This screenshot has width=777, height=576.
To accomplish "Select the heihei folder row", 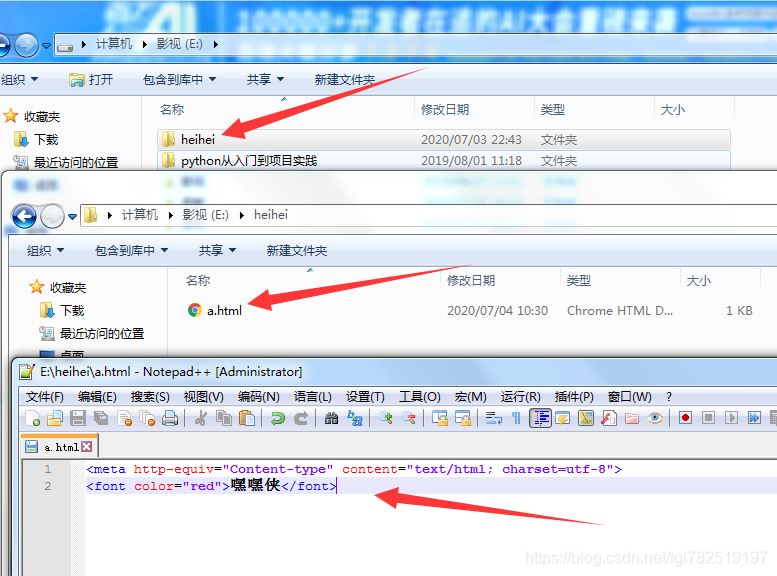I will [x=444, y=139].
